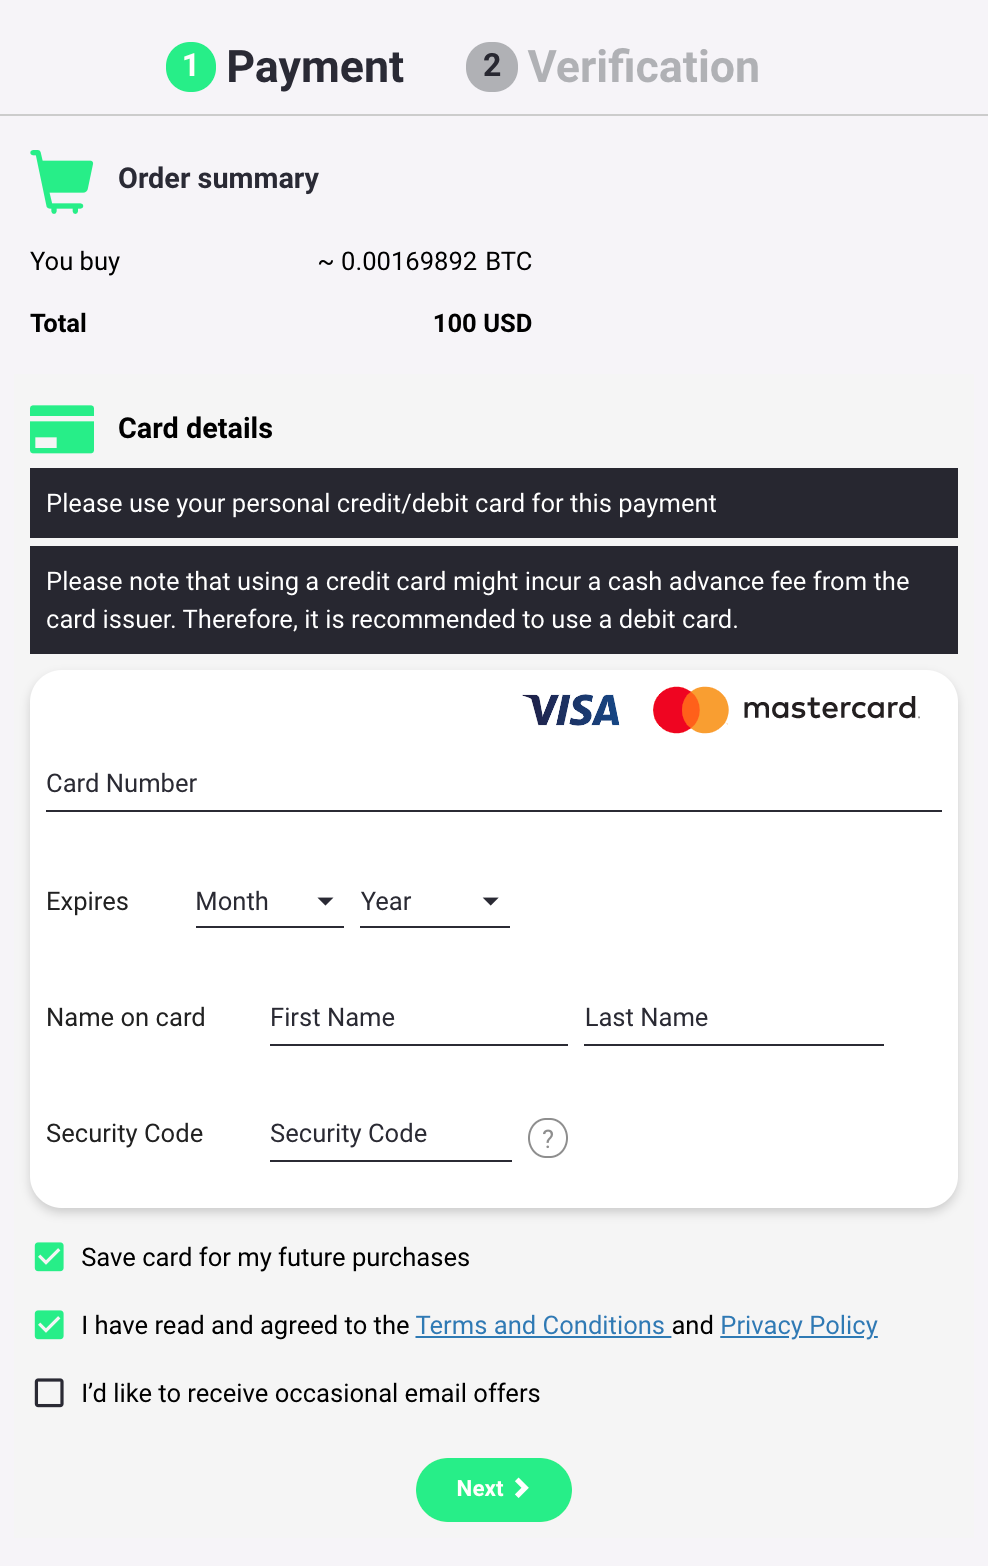This screenshot has width=988, height=1566.
Task: Click the Card Number input field
Action: [494, 784]
